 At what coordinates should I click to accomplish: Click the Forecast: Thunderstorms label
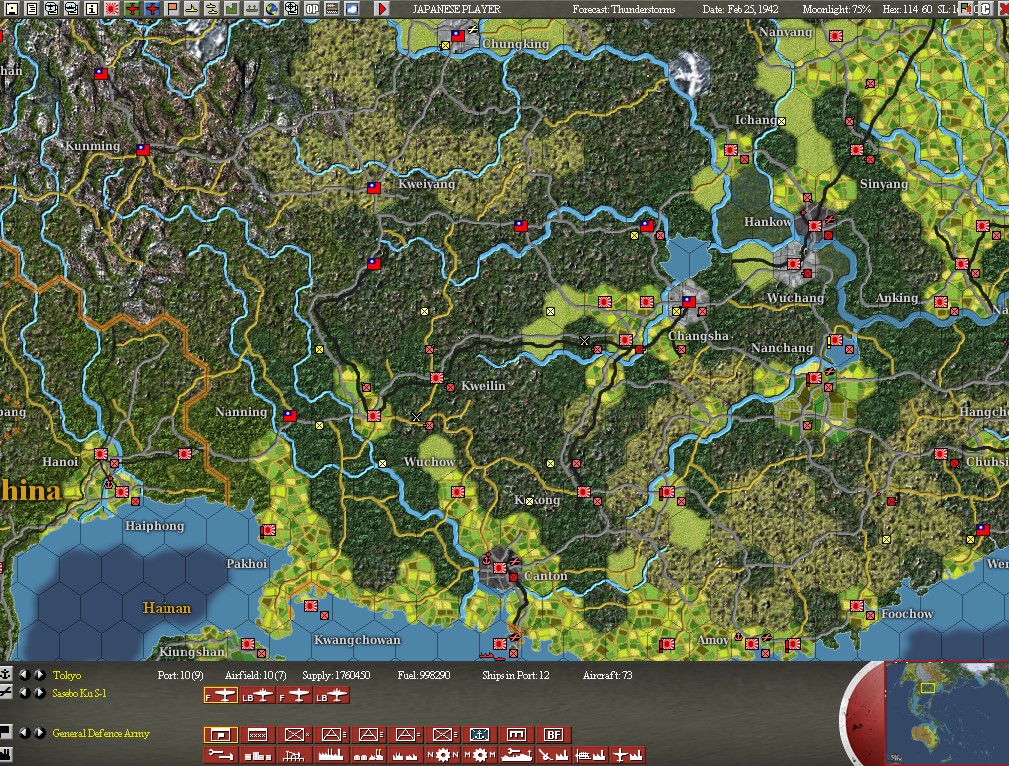[624, 9]
